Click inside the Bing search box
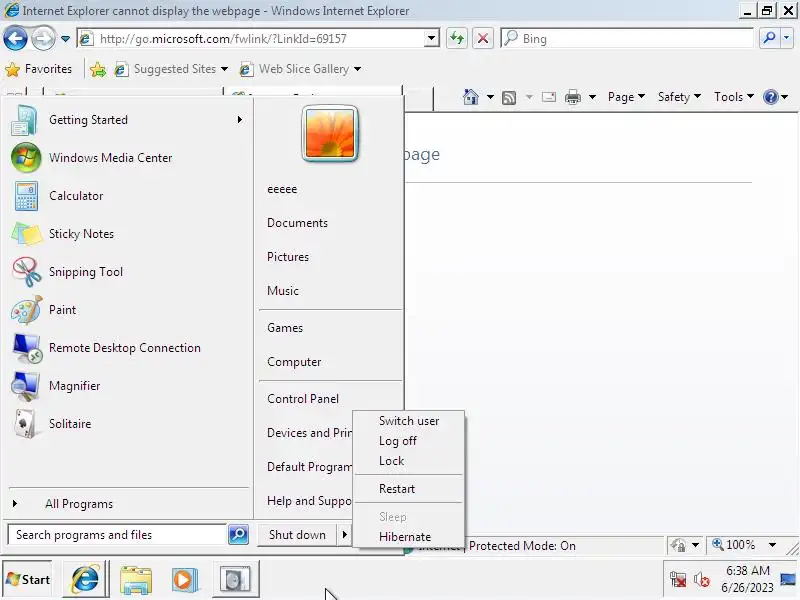The image size is (800, 600). click(x=627, y=39)
